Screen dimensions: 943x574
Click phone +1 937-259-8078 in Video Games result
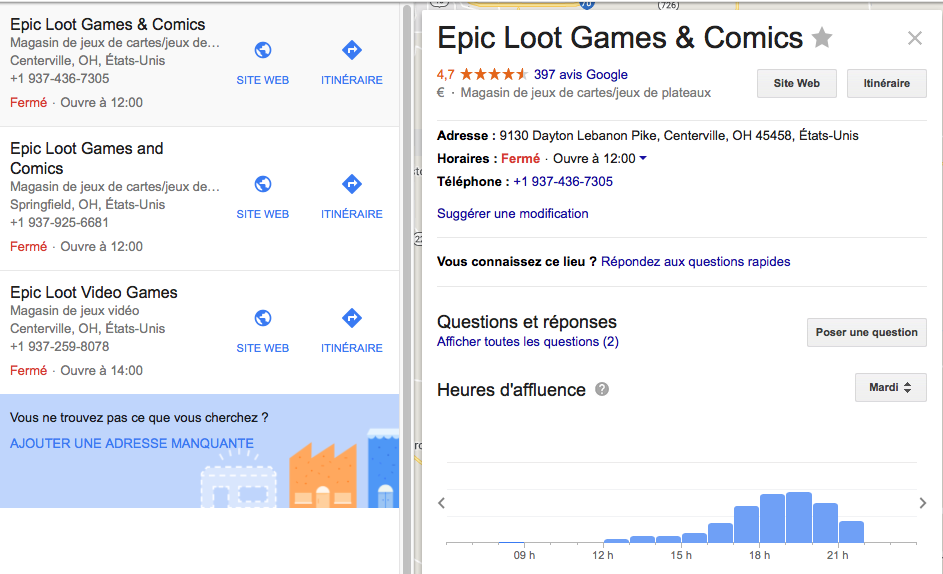pos(60,347)
